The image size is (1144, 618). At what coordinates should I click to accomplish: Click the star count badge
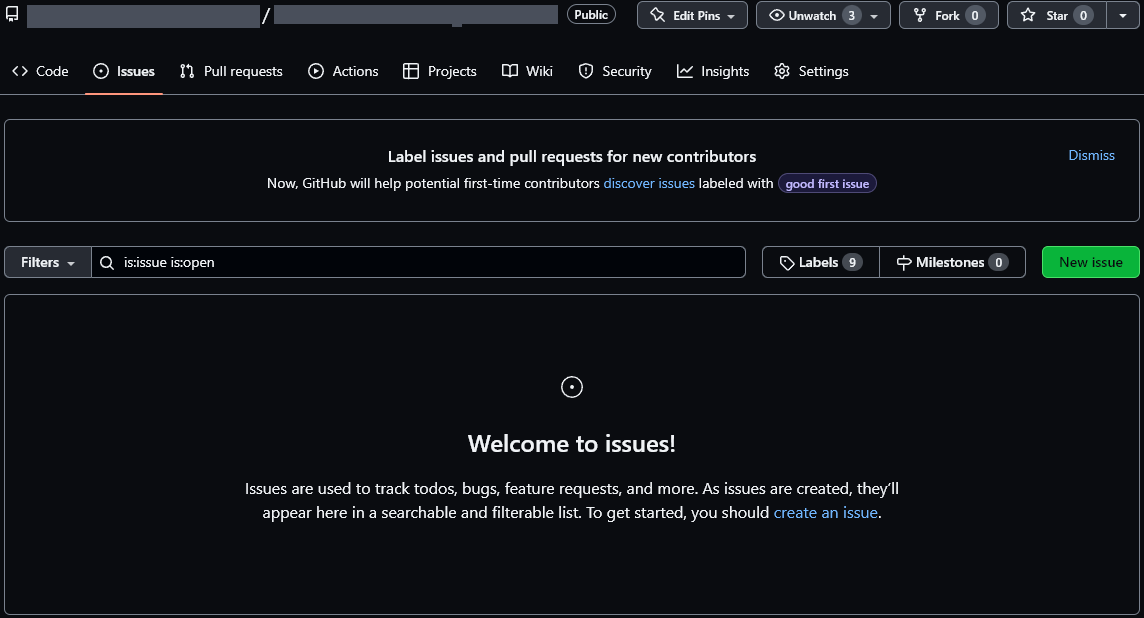(1083, 15)
